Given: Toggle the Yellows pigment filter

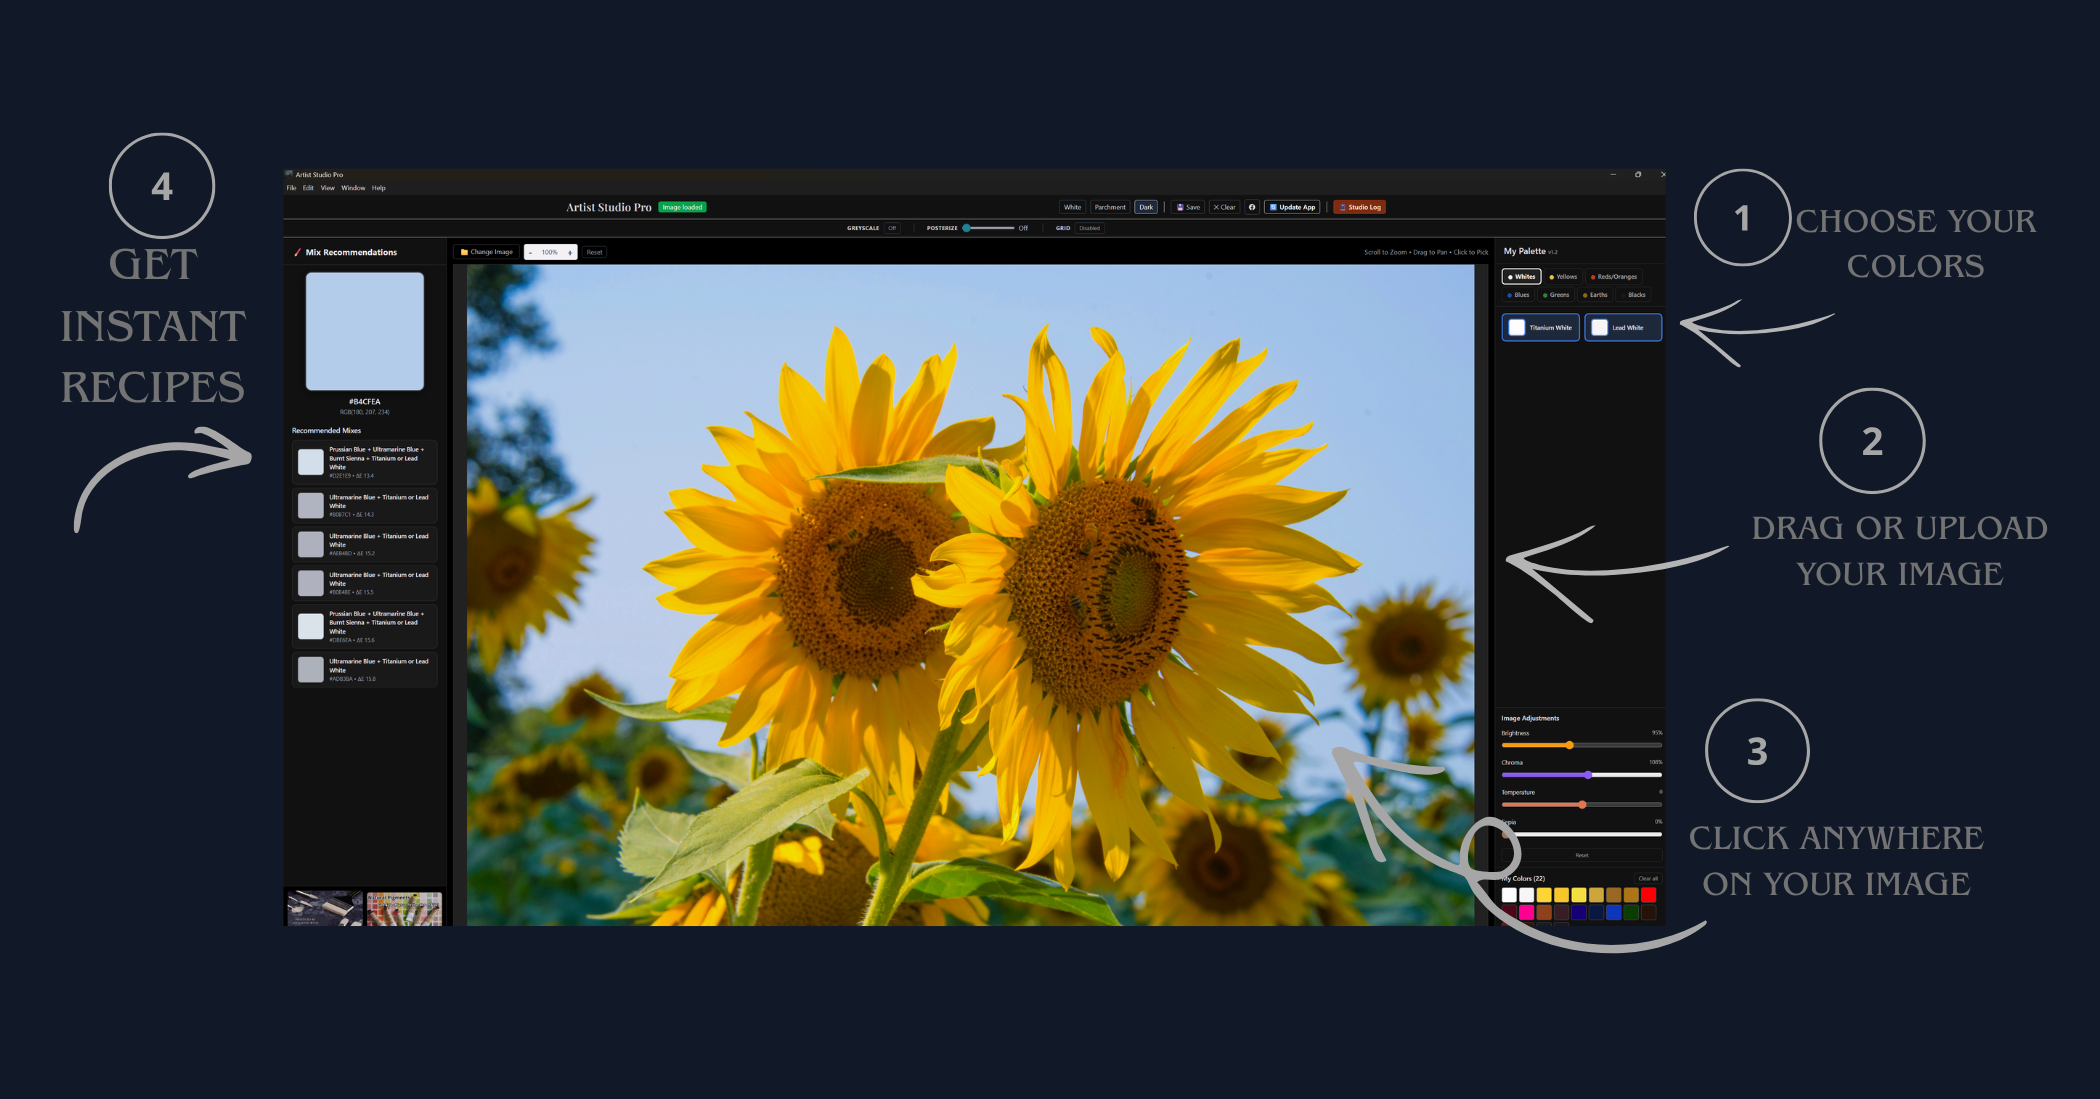Looking at the screenshot, I should 1563,276.
